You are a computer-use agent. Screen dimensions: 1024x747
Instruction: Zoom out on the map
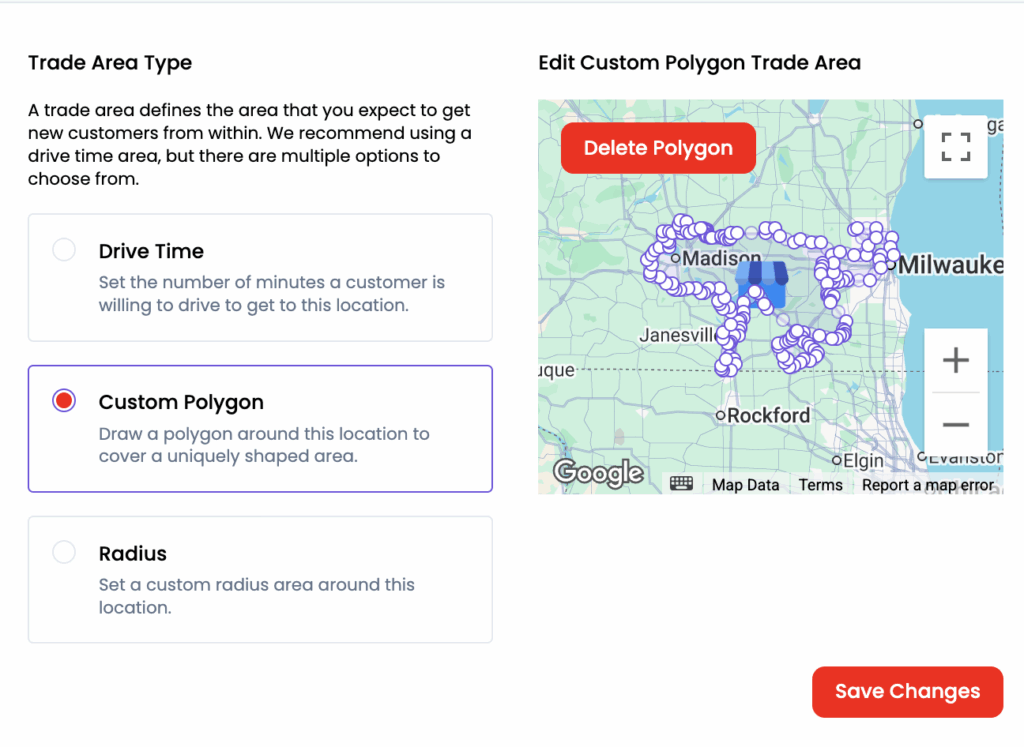click(956, 425)
